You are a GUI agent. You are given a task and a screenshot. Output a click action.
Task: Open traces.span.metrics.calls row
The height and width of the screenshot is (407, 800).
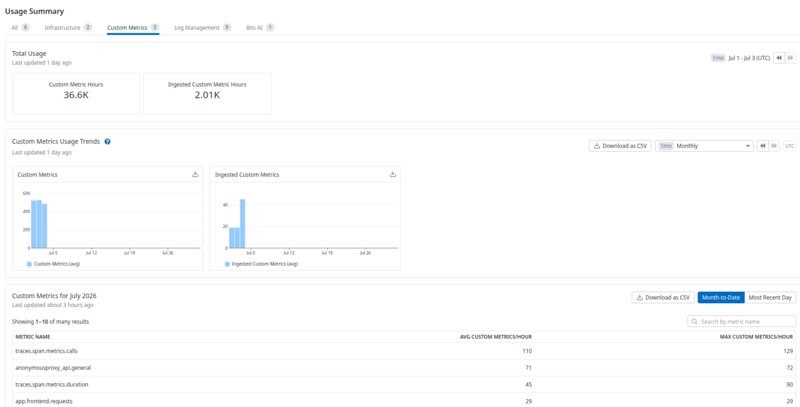tap(404, 351)
